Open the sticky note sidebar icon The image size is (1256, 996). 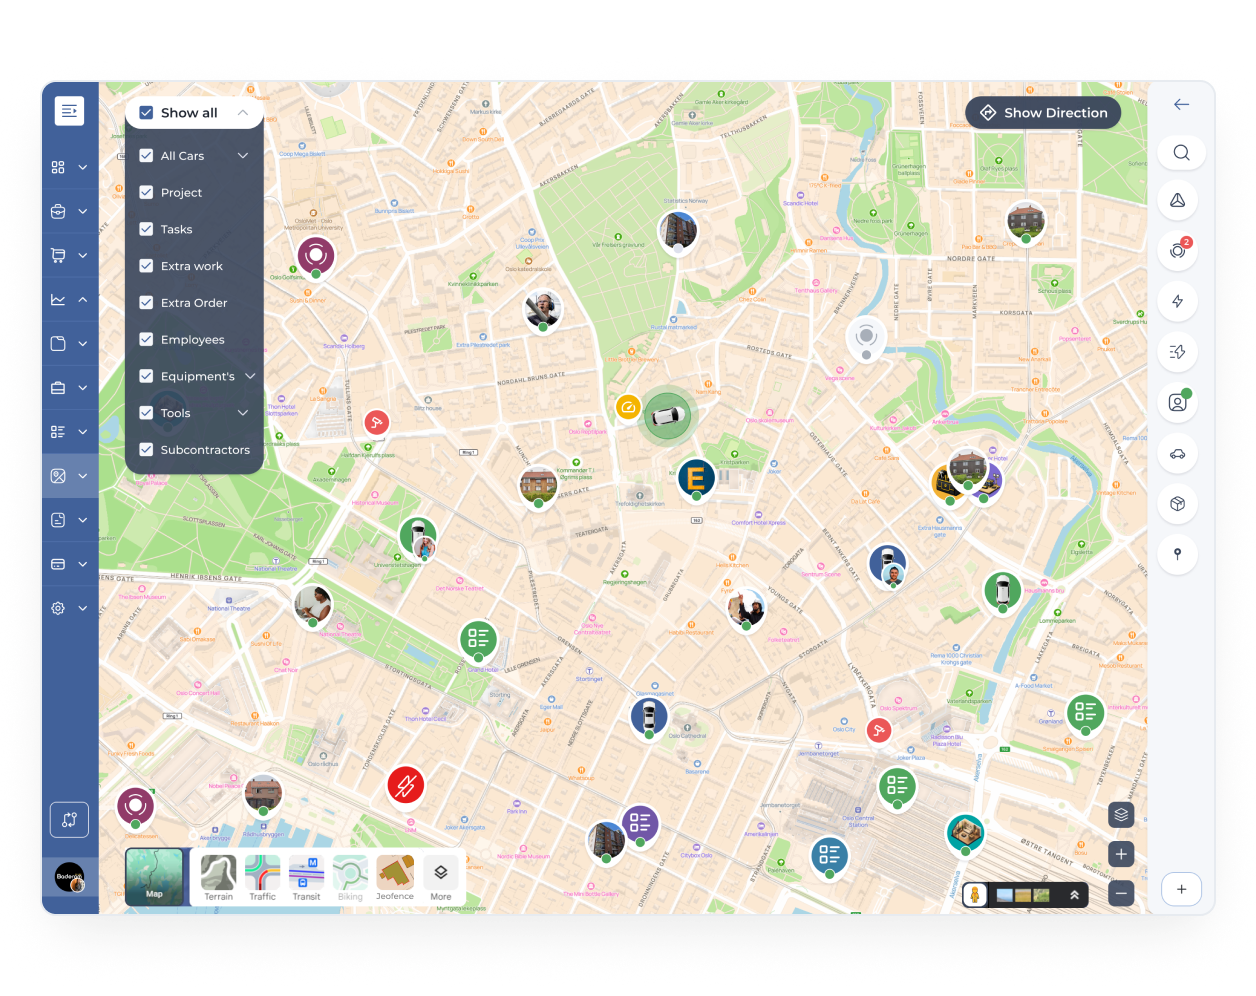pos(58,343)
